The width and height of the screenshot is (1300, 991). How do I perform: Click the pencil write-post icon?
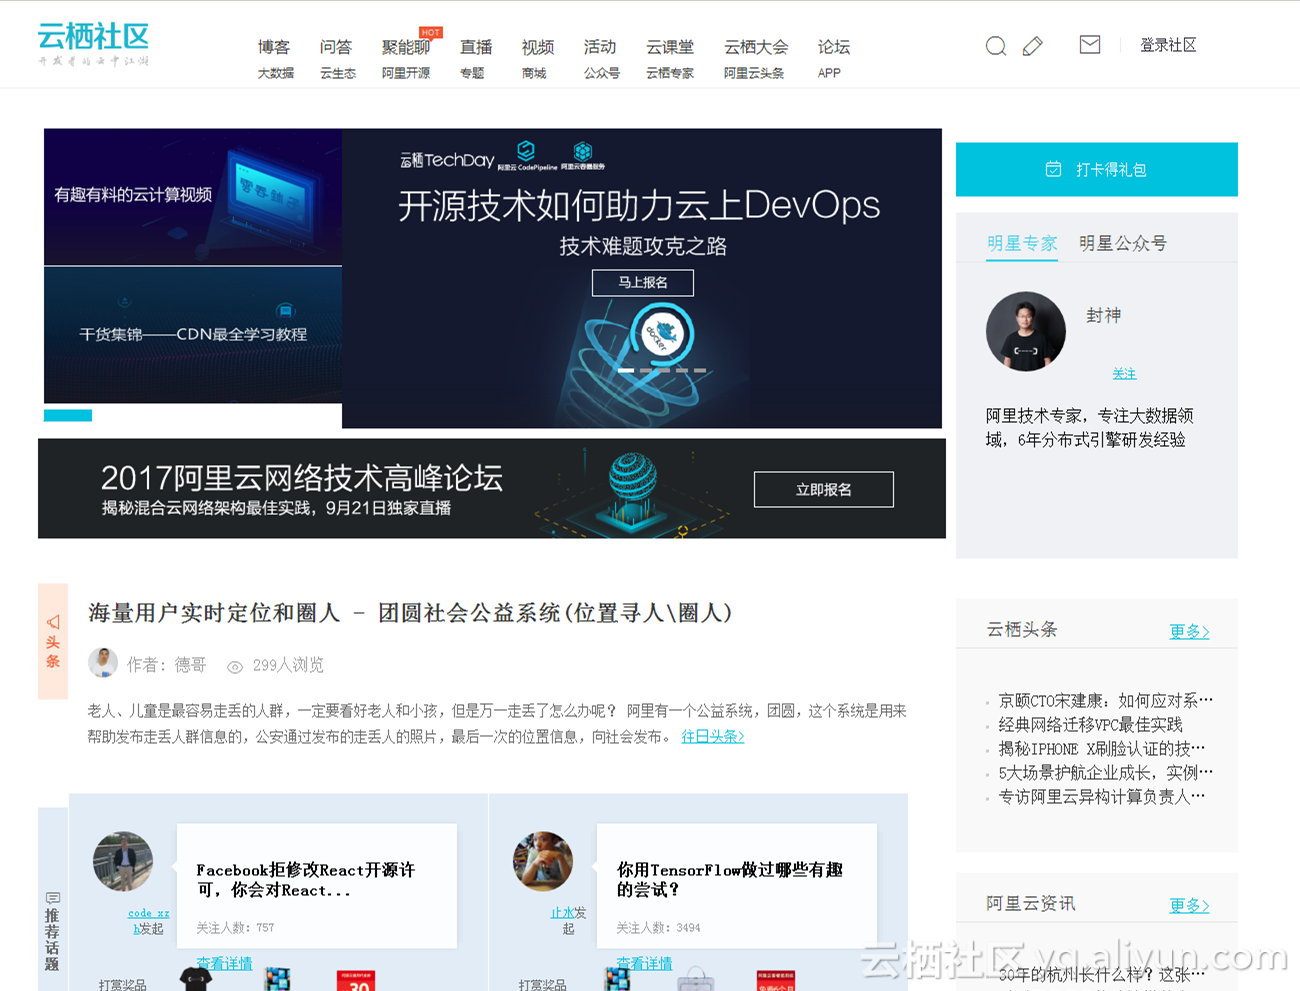(x=1033, y=46)
